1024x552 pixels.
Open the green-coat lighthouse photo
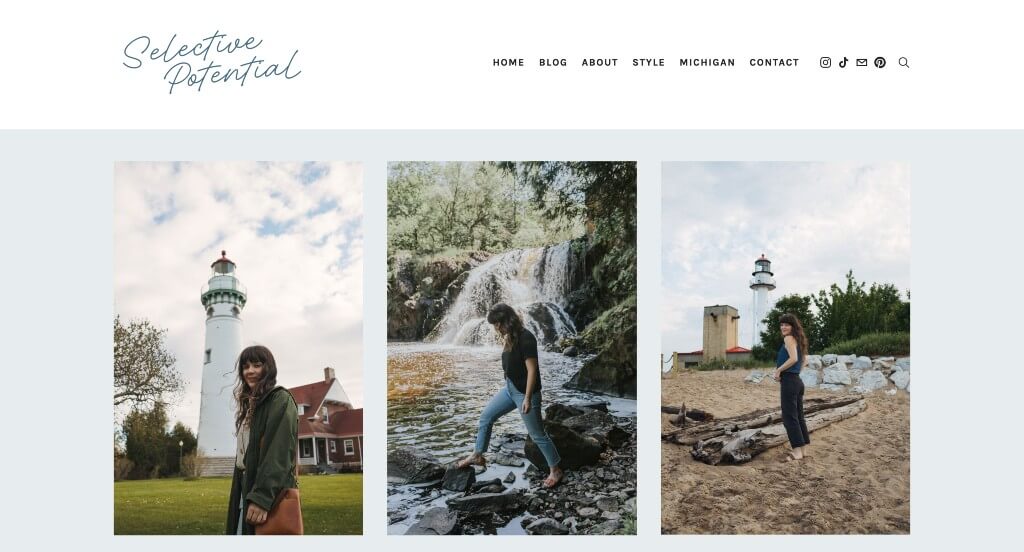[238, 348]
